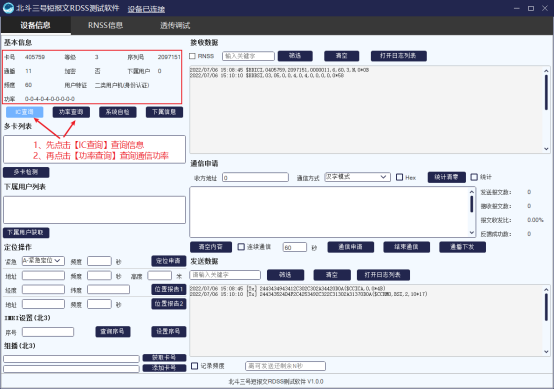
Task: Open the 透传调试 tab
Action: click(175, 25)
